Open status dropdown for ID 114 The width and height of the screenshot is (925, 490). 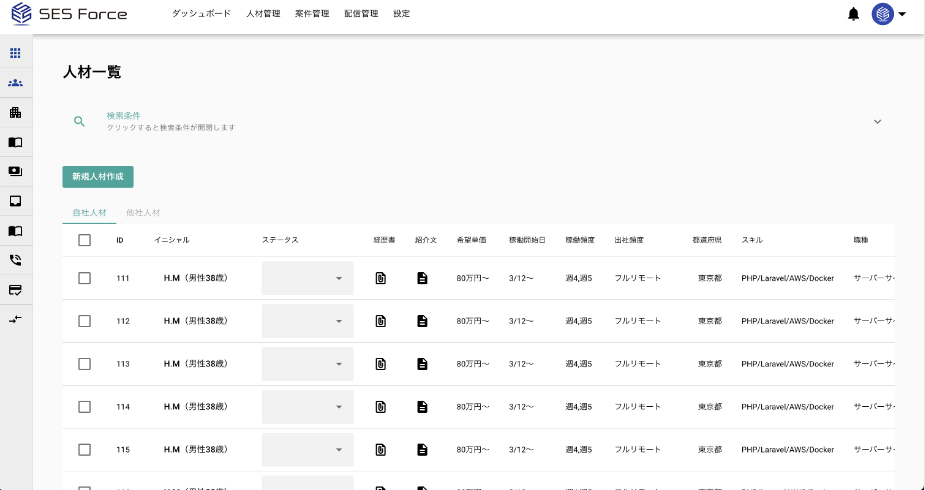coord(307,407)
